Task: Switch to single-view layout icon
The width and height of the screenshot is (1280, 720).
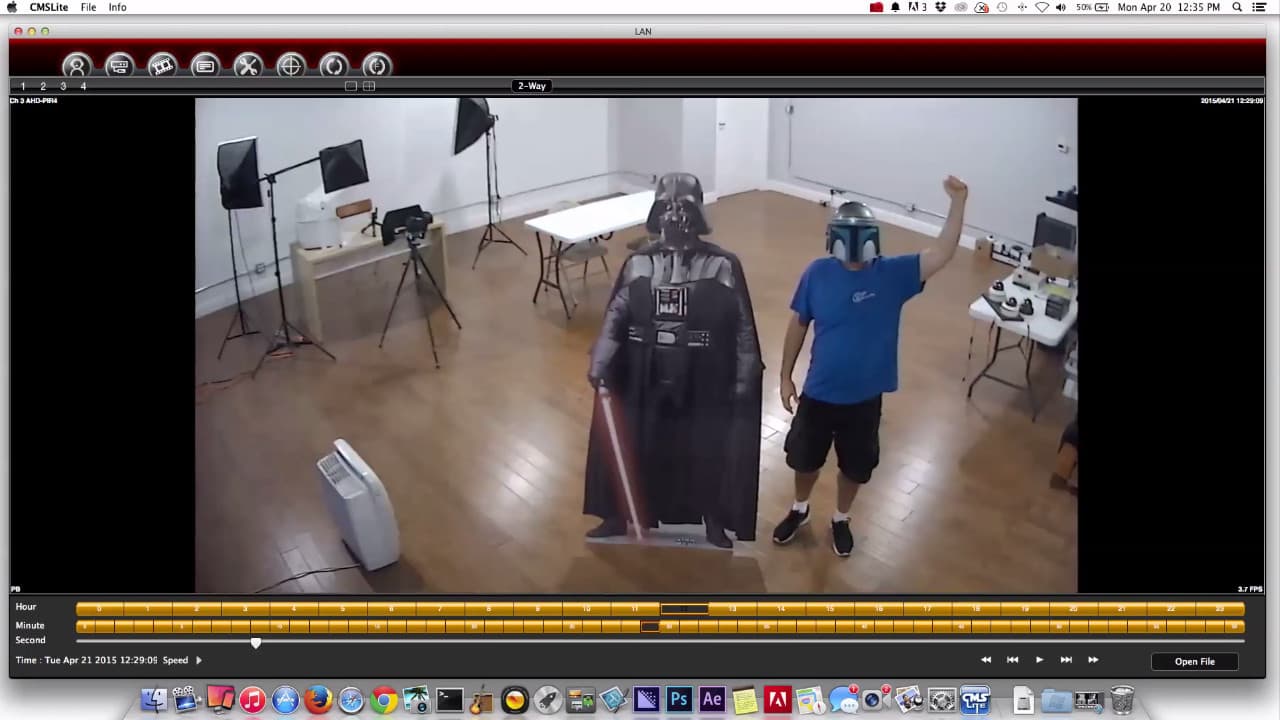Action: [x=351, y=86]
